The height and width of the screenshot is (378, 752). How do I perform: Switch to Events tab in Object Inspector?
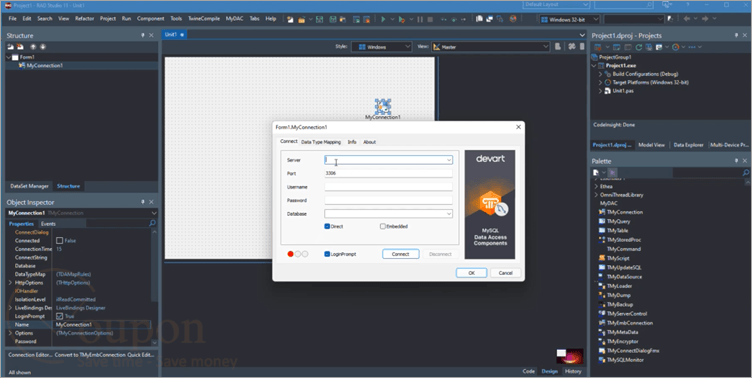click(48, 224)
